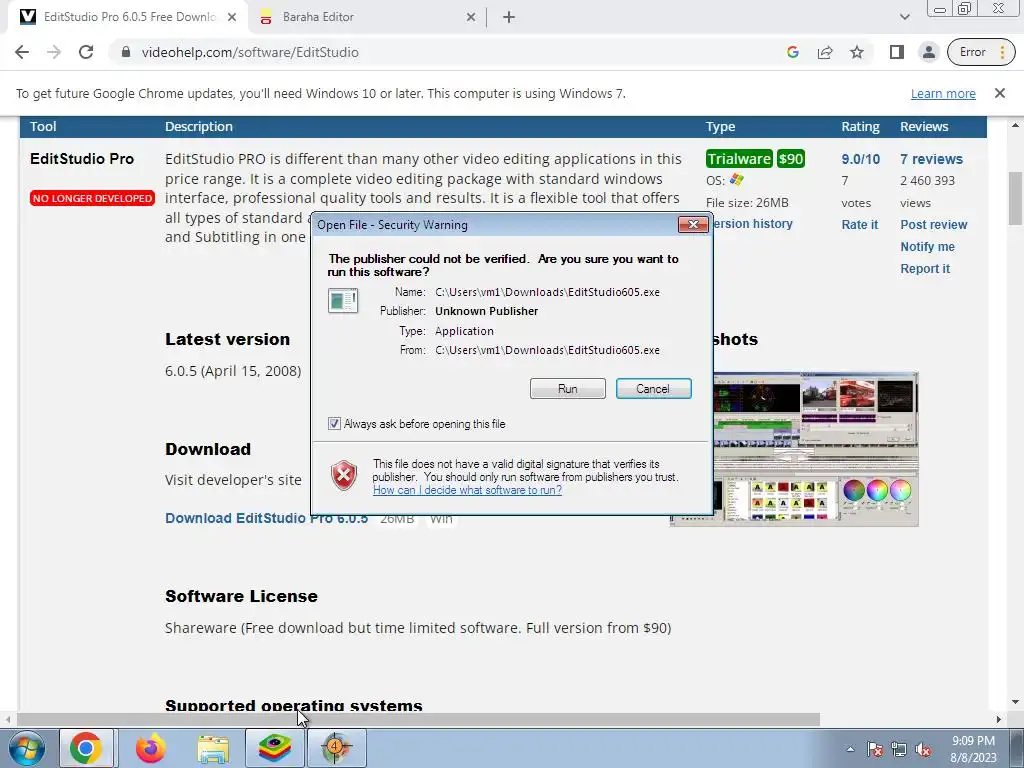Click the EditStudio Pro tool name
1024x768 pixels.
tap(82, 159)
